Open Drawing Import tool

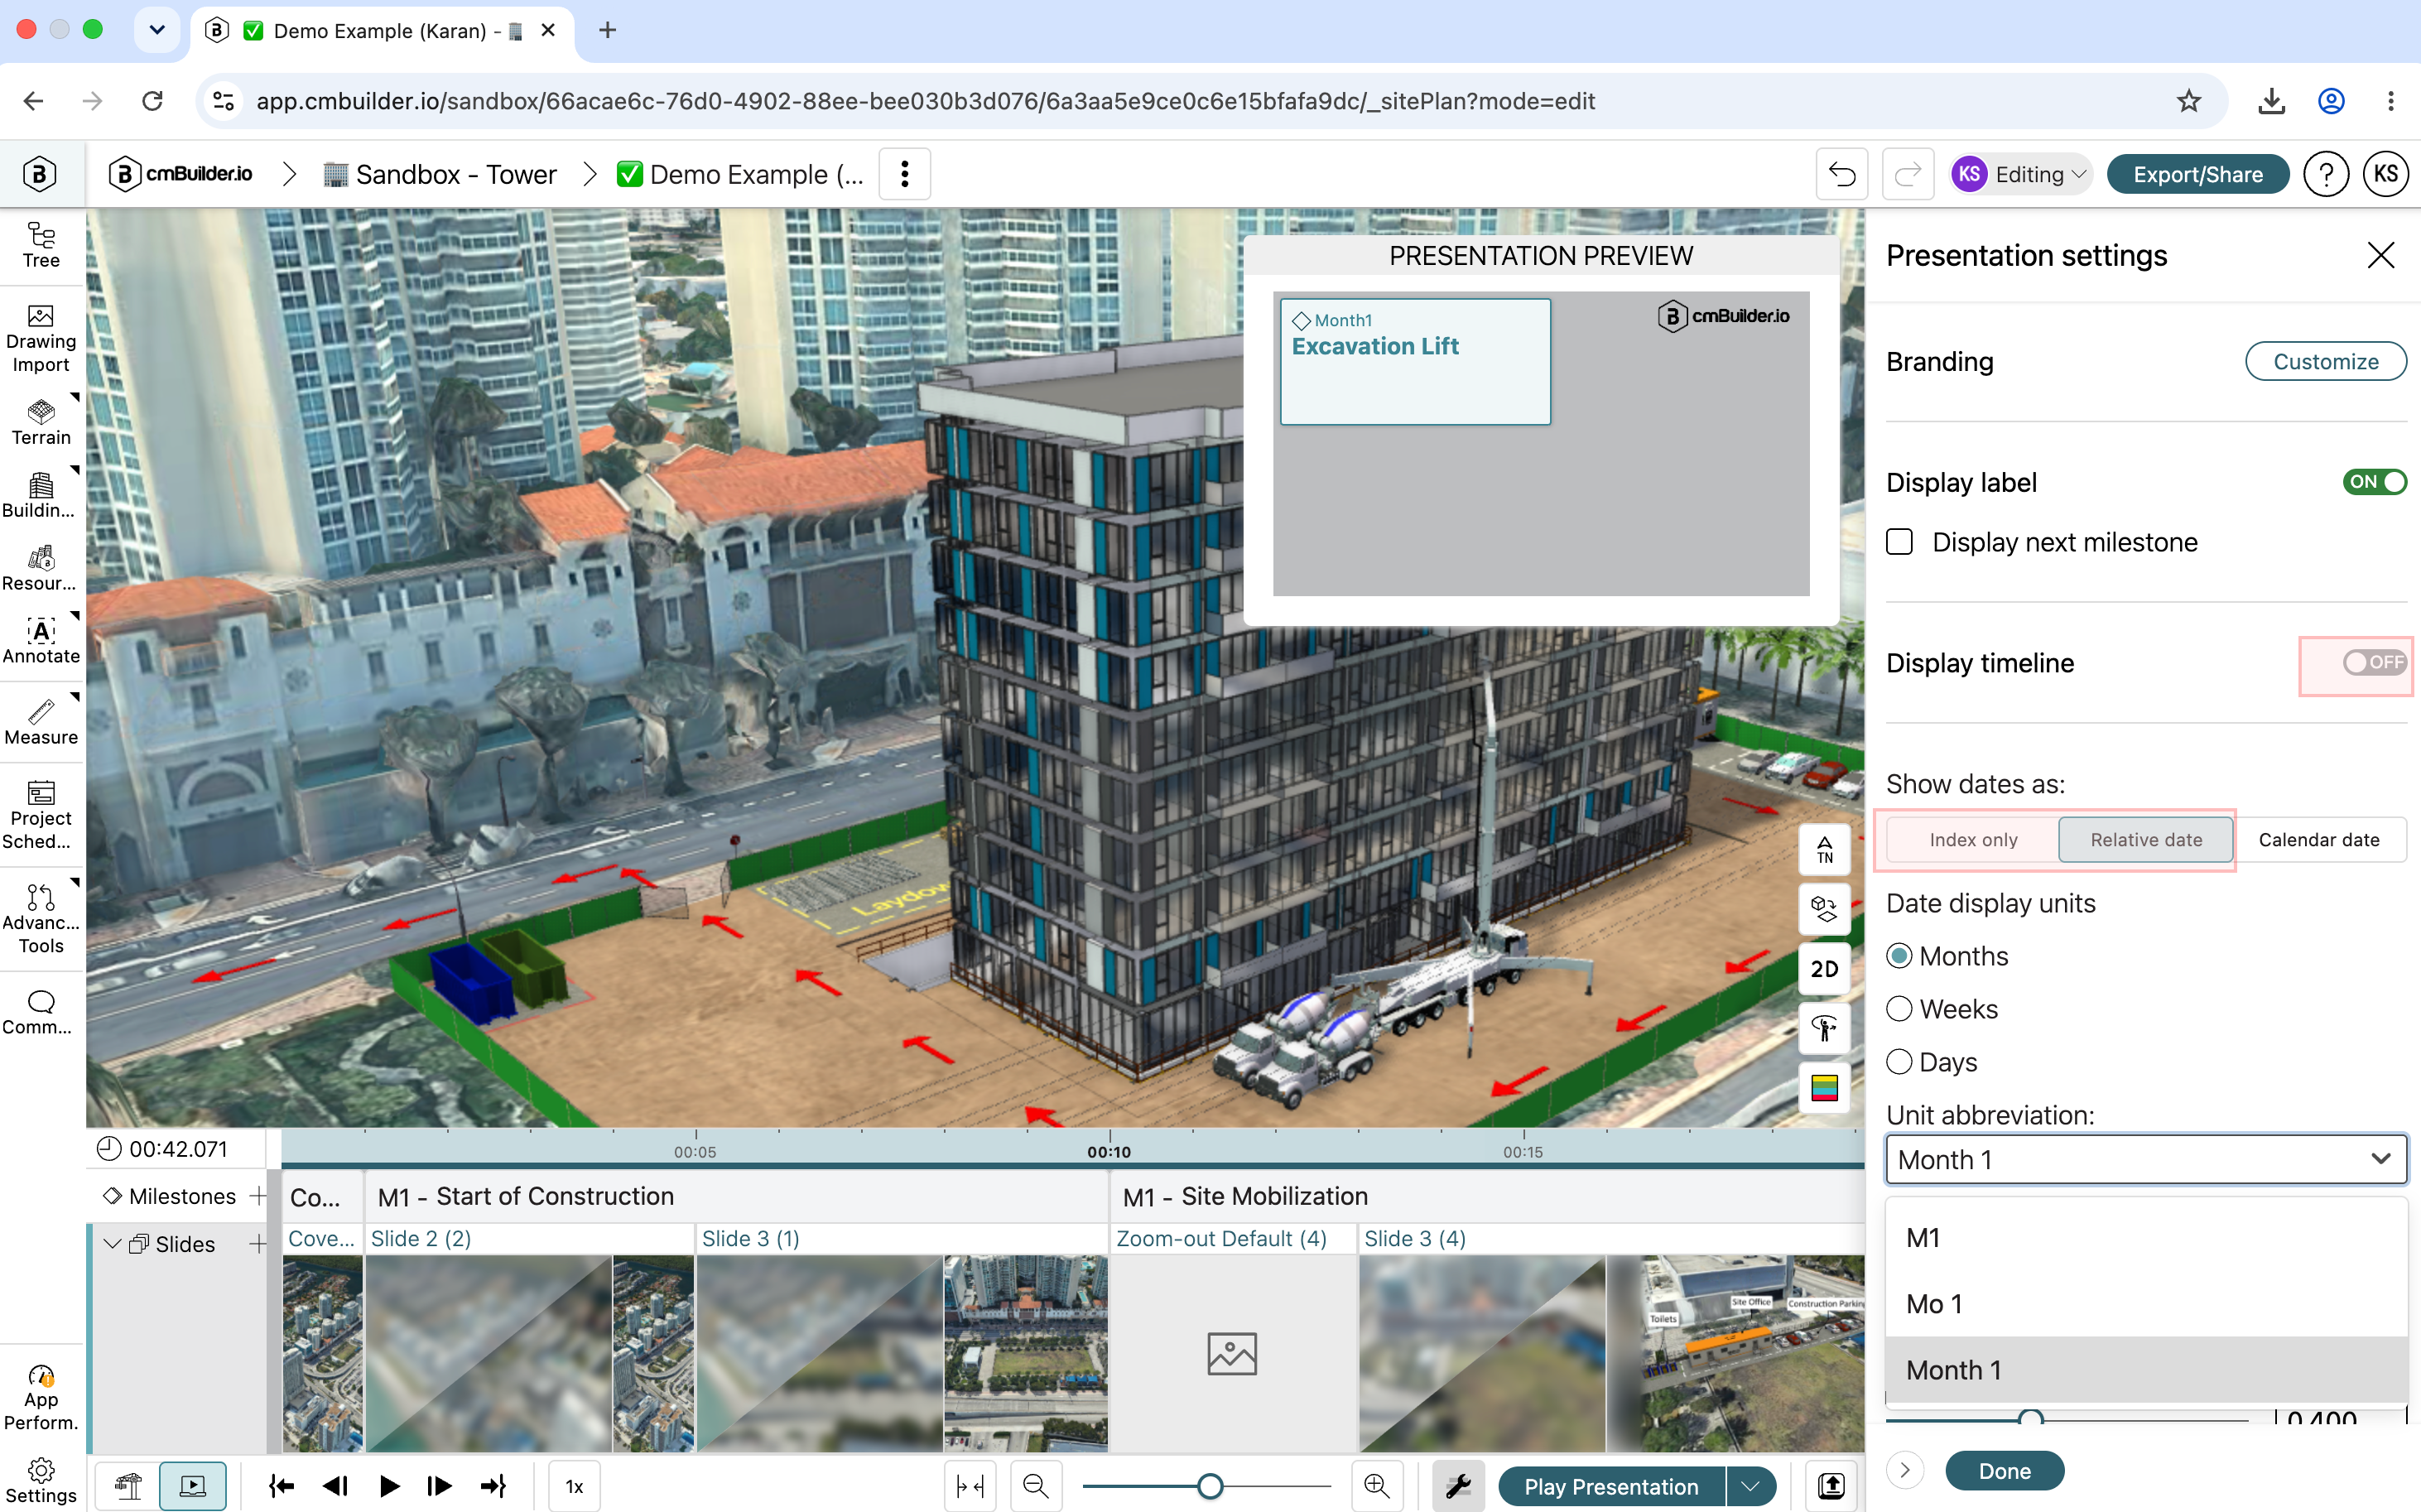41,338
